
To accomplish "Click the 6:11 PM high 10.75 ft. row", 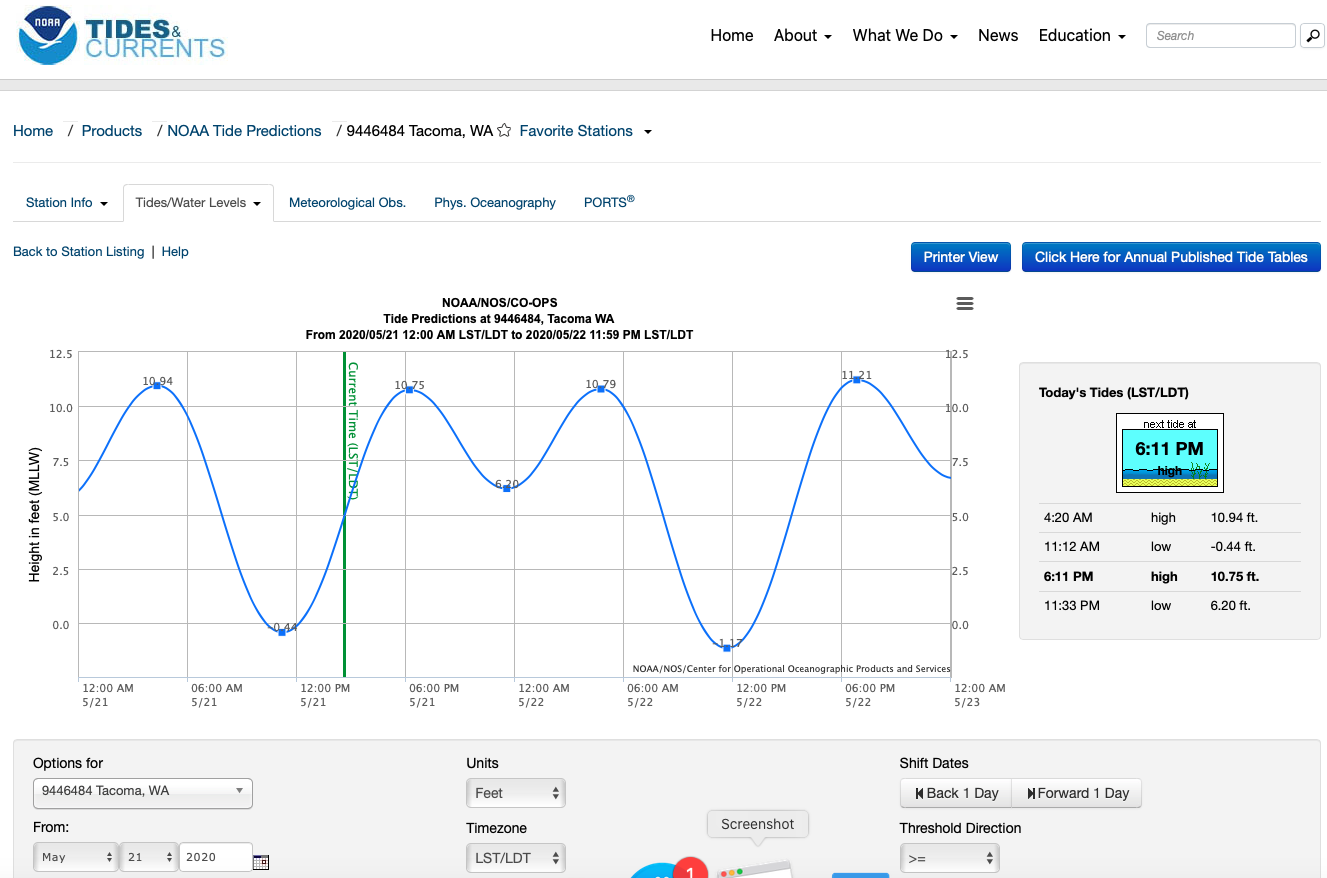I will coord(1170,576).
